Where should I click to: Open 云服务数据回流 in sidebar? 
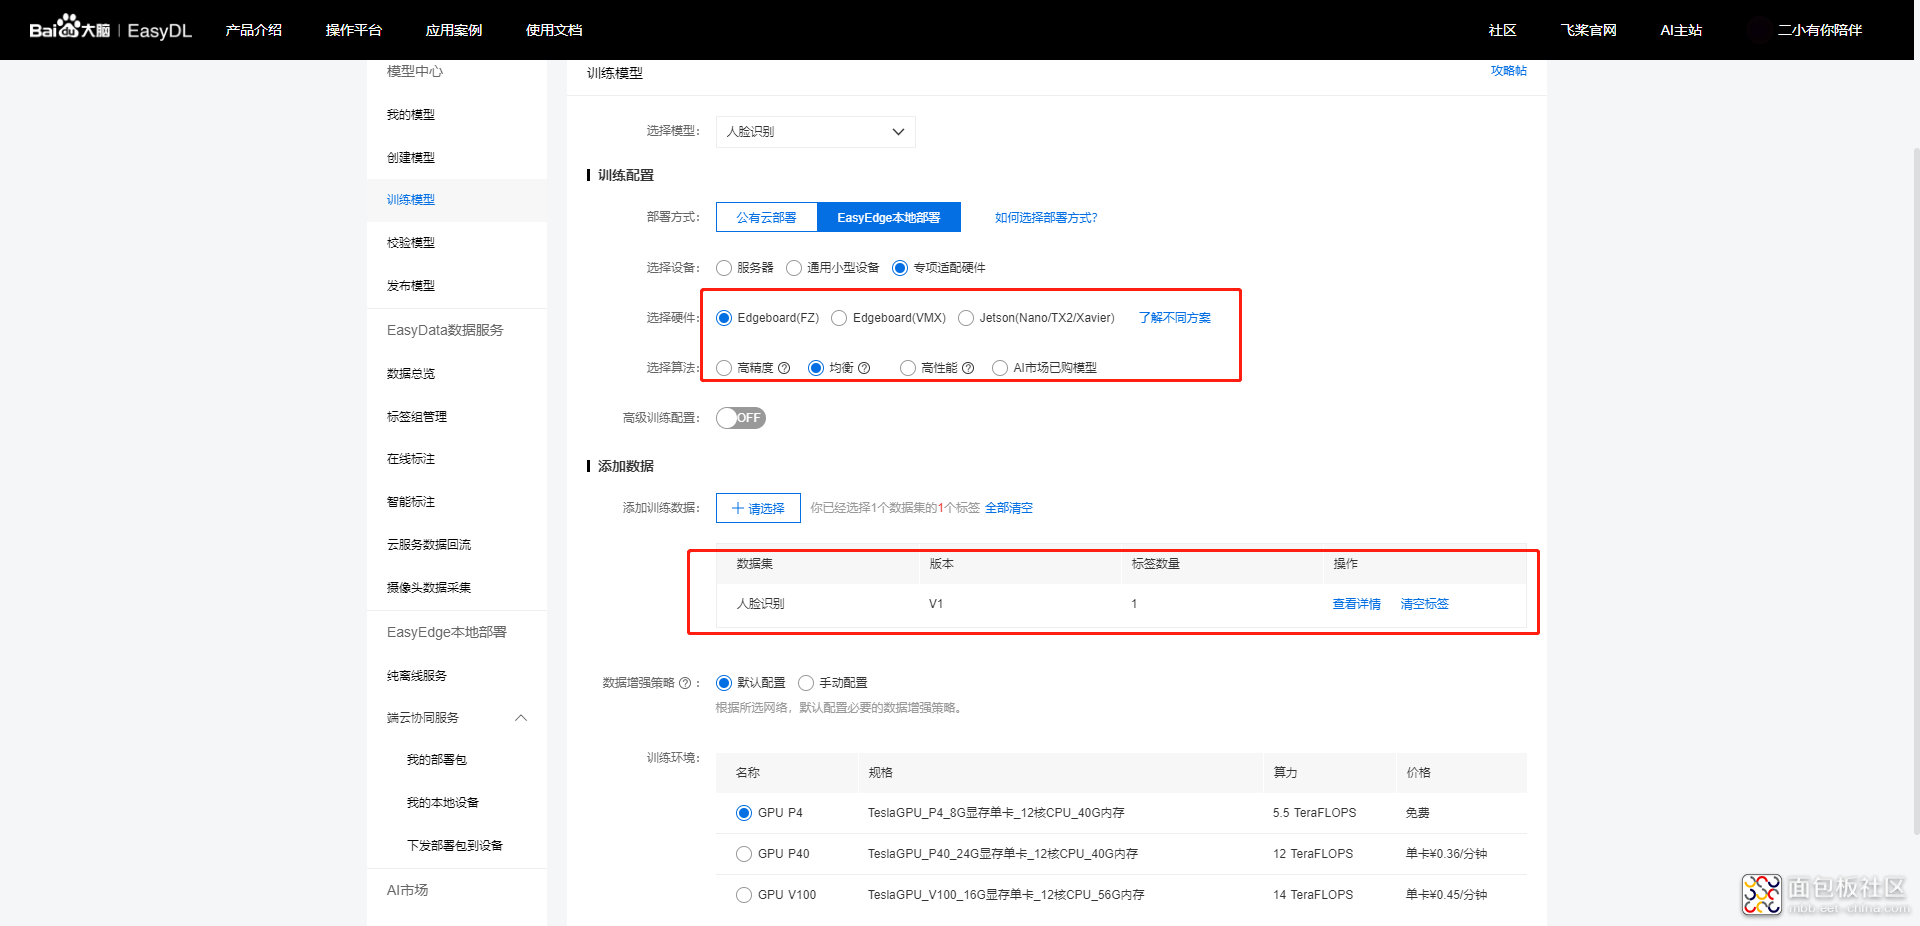tap(429, 545)
